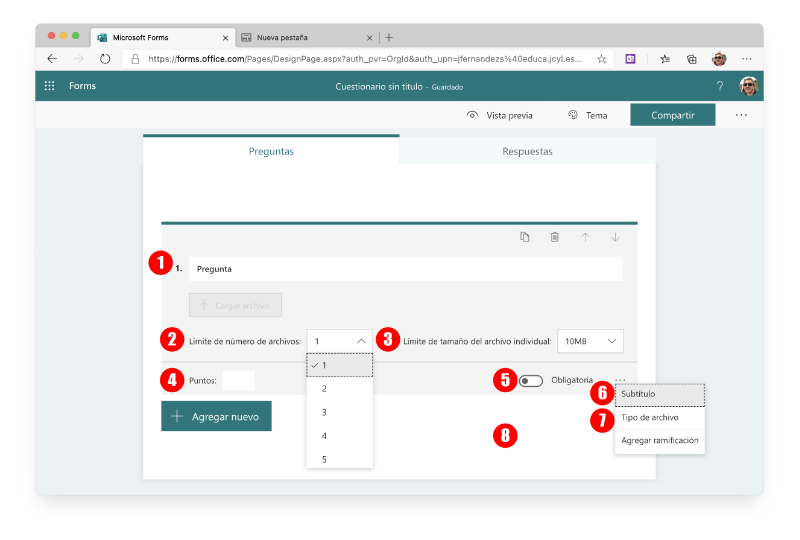The image size is (800, 540).
Task: Toggle the Obligatoria switch
Action: (x=531, y=381)
